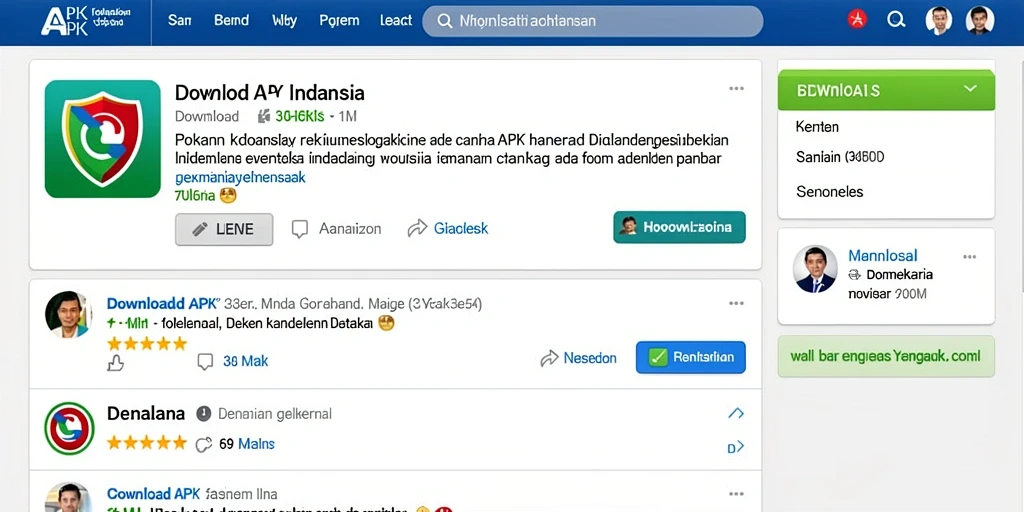This screenshot has height=512, width=1024.
Task: Open the Cownload APK post title
Action: 153,494
